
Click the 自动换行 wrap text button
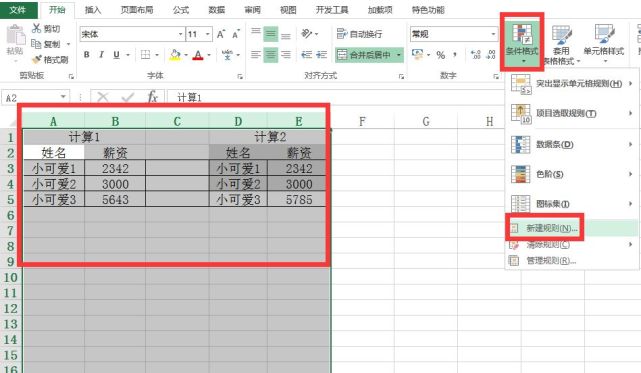click(359, 34)
